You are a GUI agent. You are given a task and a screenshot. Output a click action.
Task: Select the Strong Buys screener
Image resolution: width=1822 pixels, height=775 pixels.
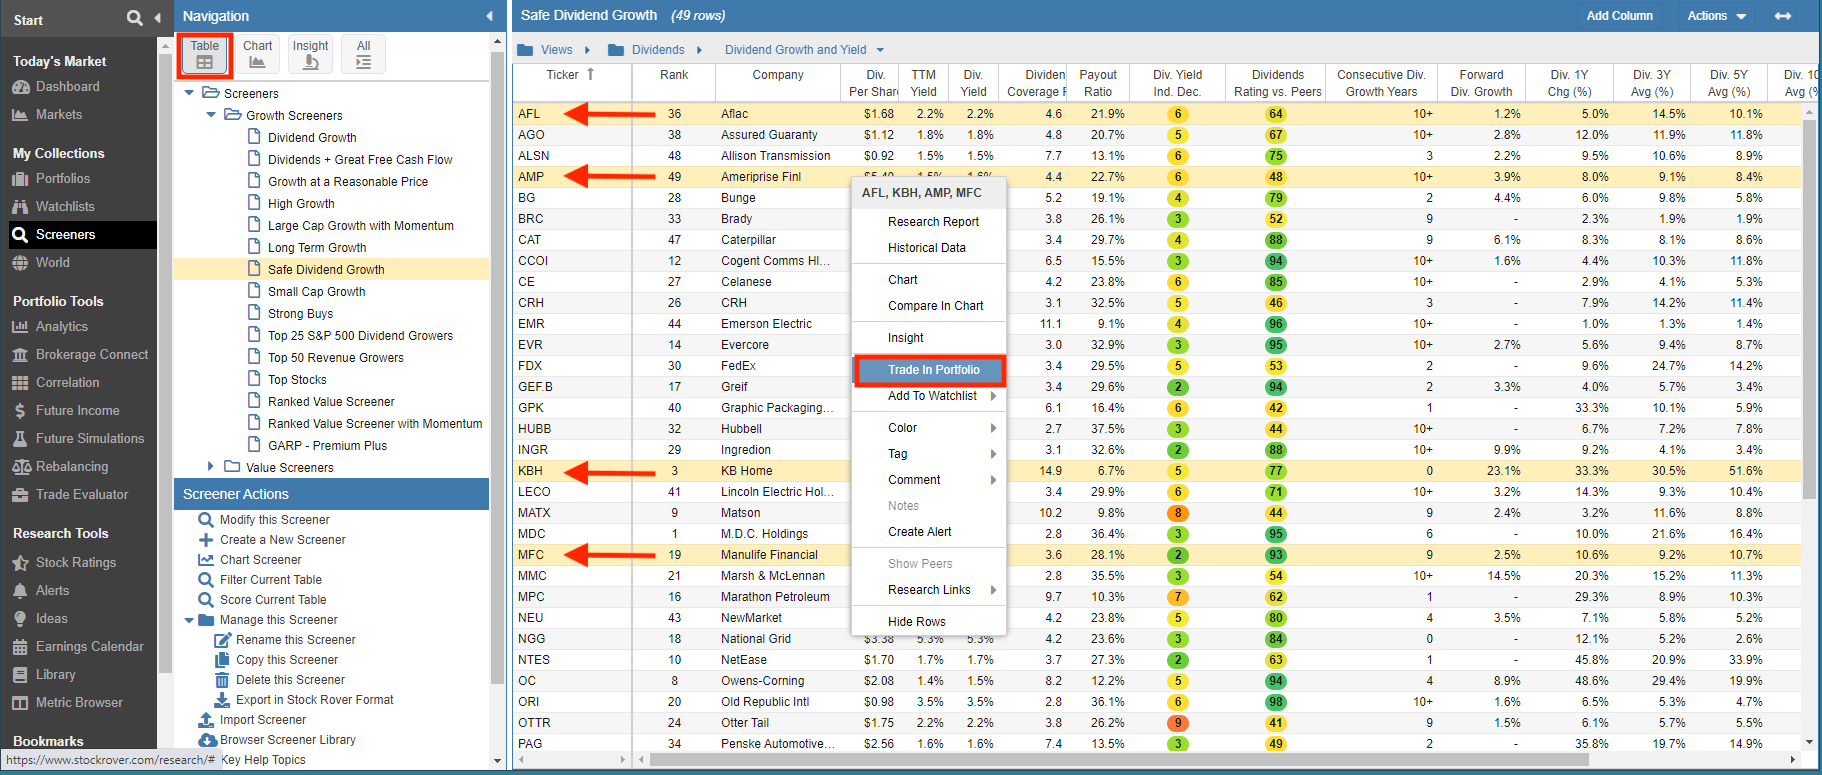tap(299, 314)
